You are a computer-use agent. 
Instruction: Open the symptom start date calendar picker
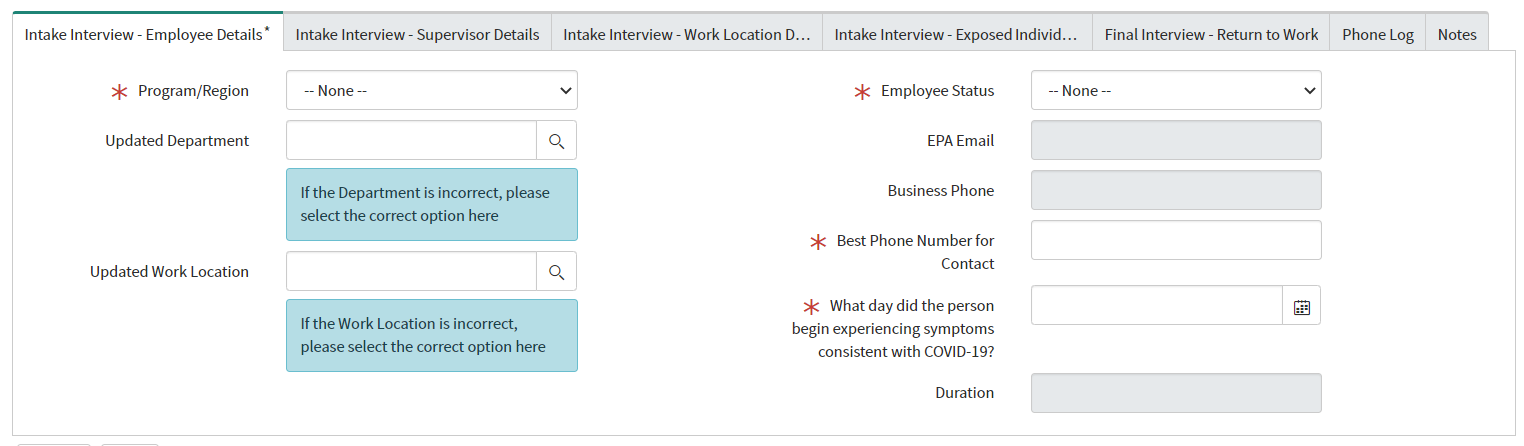[x=1301, y=307]
